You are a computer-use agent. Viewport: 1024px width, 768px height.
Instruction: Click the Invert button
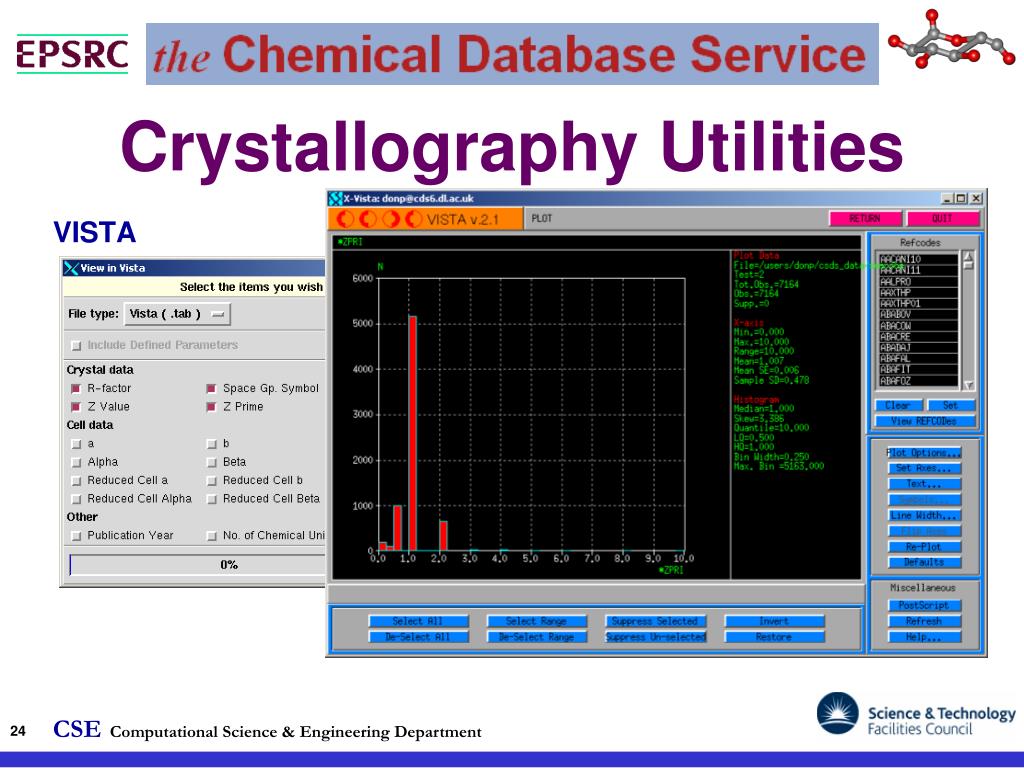775,621
